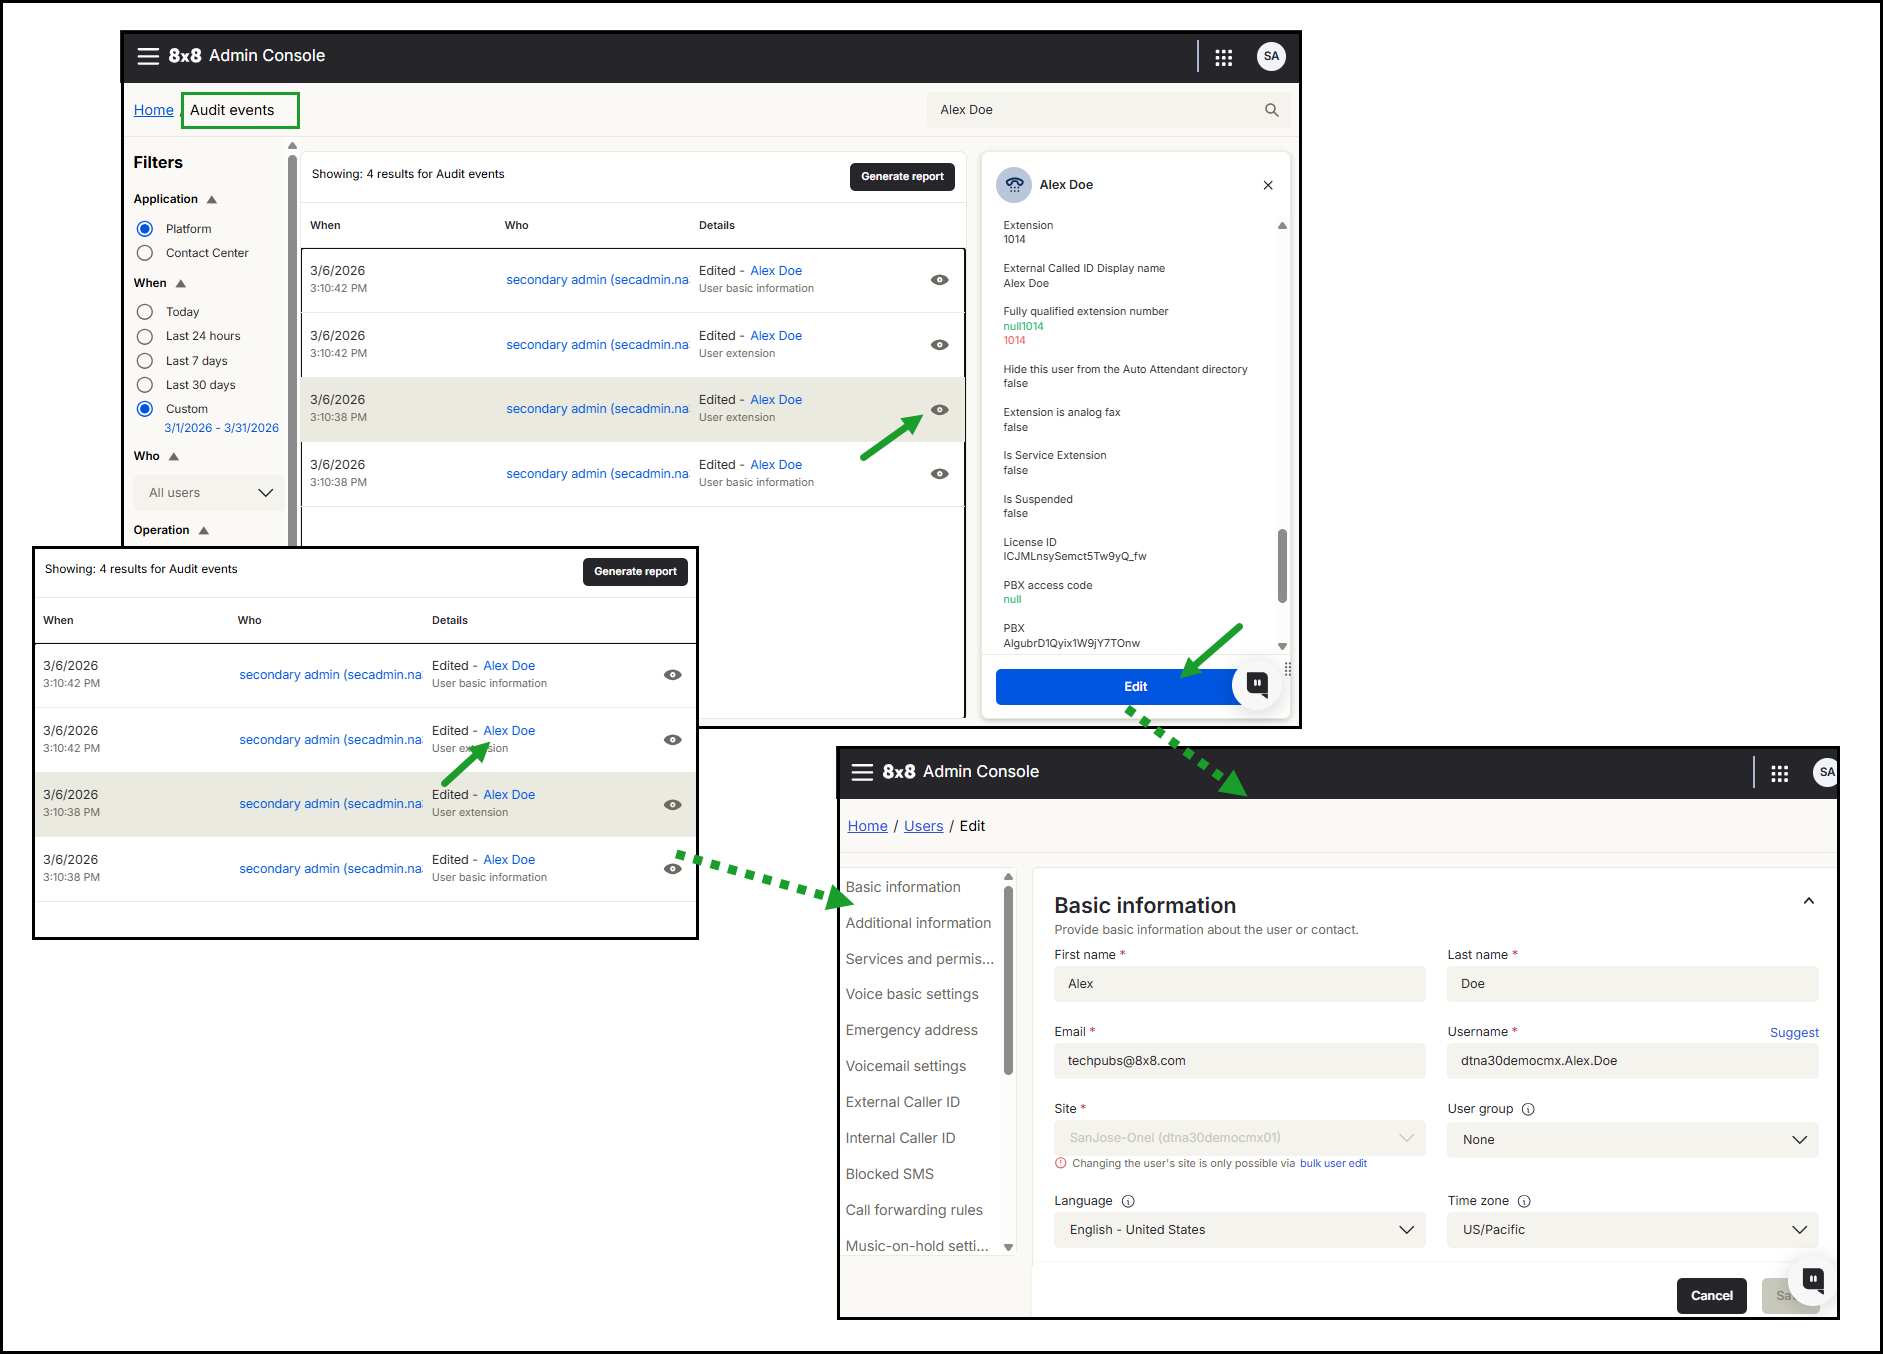The height and width of the screenshot is (1355, 1883).
Task: Go to Services and permissions section
Action: point(920,959)
